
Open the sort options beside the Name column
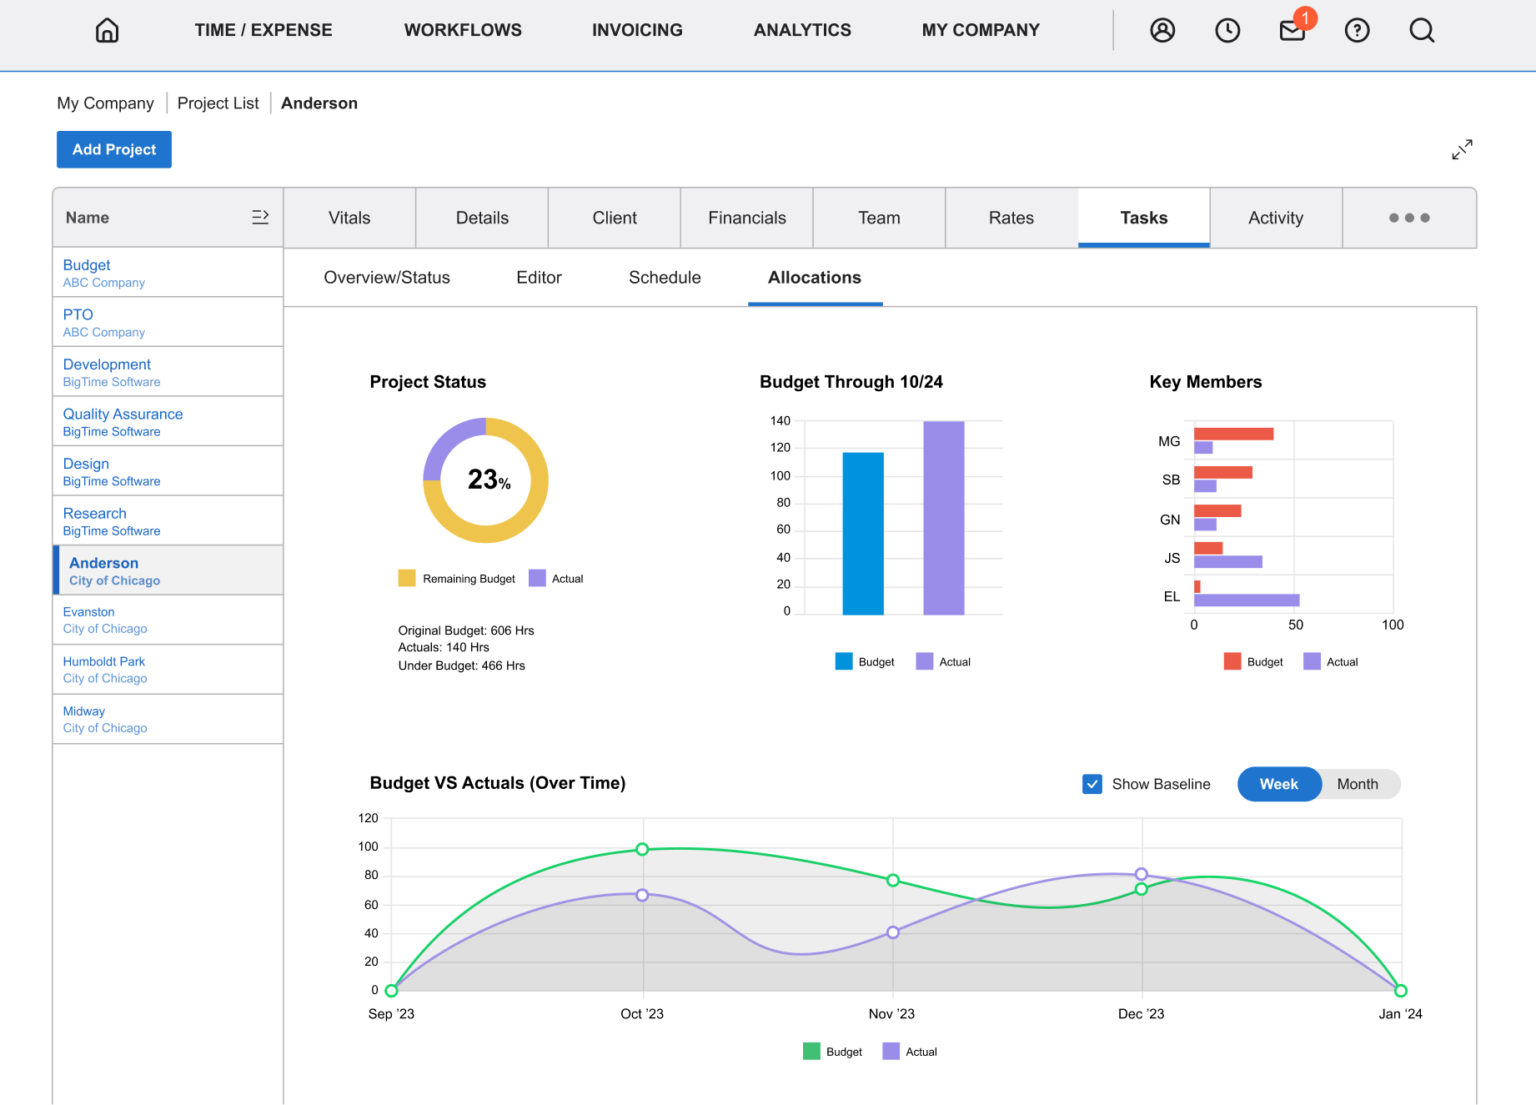click(x=261, y=216)
